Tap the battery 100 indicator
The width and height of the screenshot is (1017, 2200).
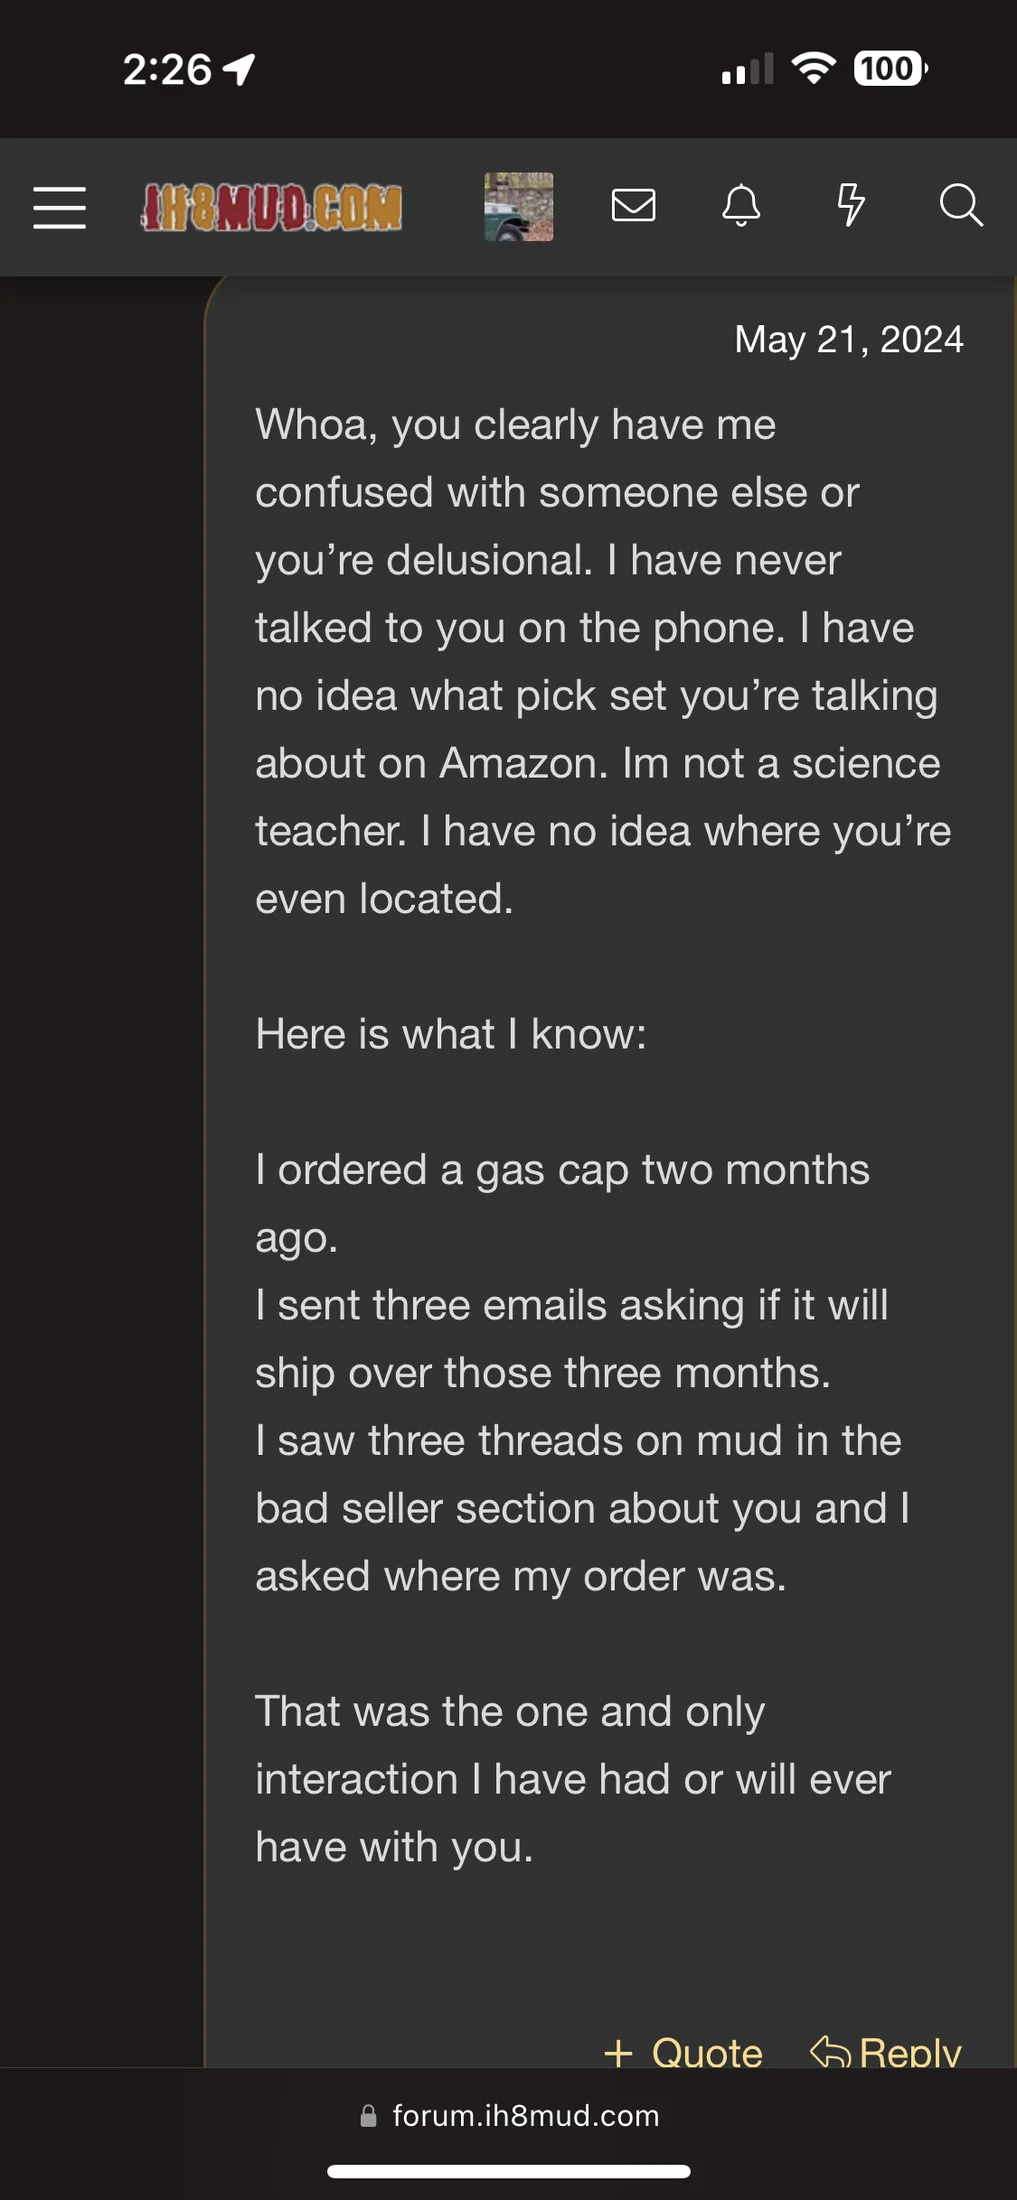click(890, 68)
